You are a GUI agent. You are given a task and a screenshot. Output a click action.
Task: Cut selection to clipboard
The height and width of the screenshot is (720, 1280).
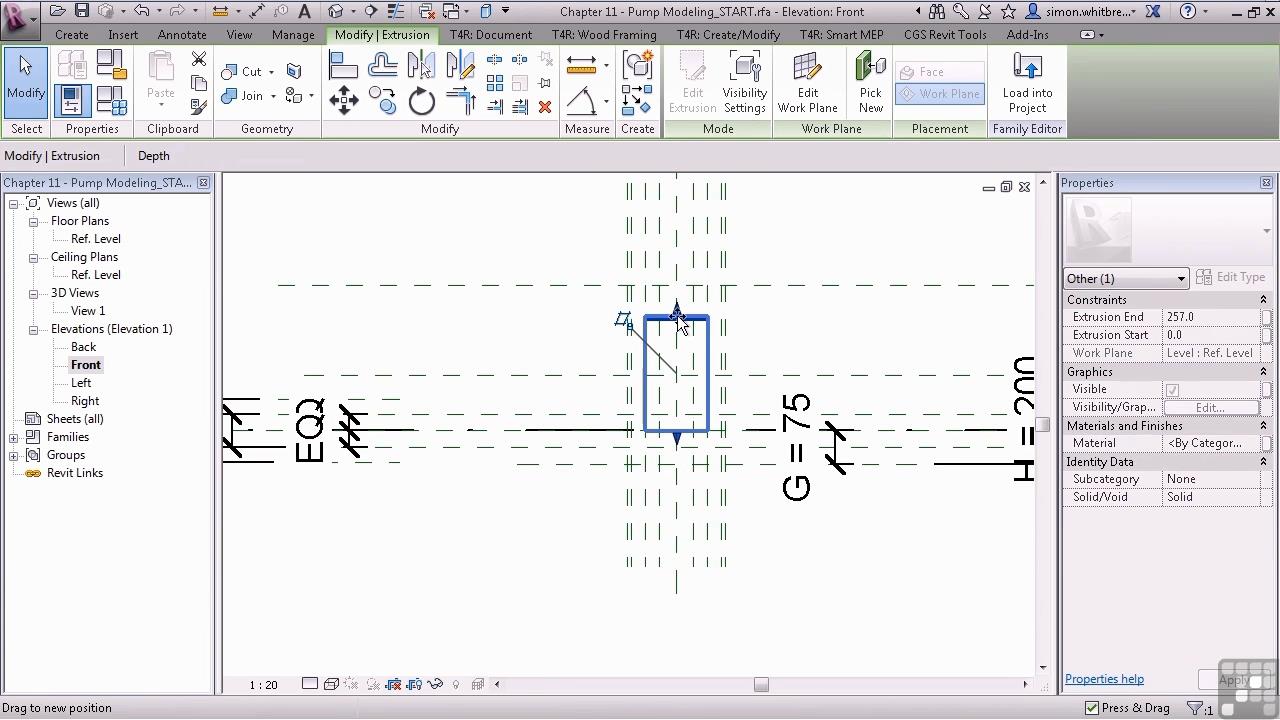pyautogui.click(x=198, y=60)
